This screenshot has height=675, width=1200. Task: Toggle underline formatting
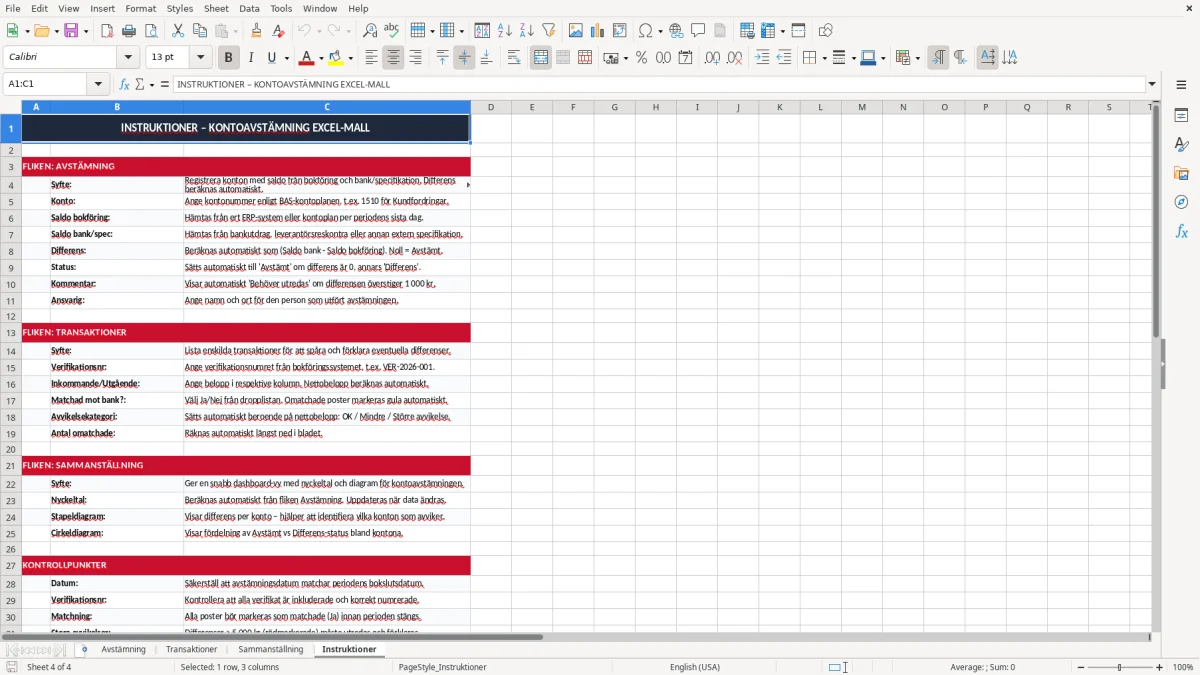click(x=272, y=58)
